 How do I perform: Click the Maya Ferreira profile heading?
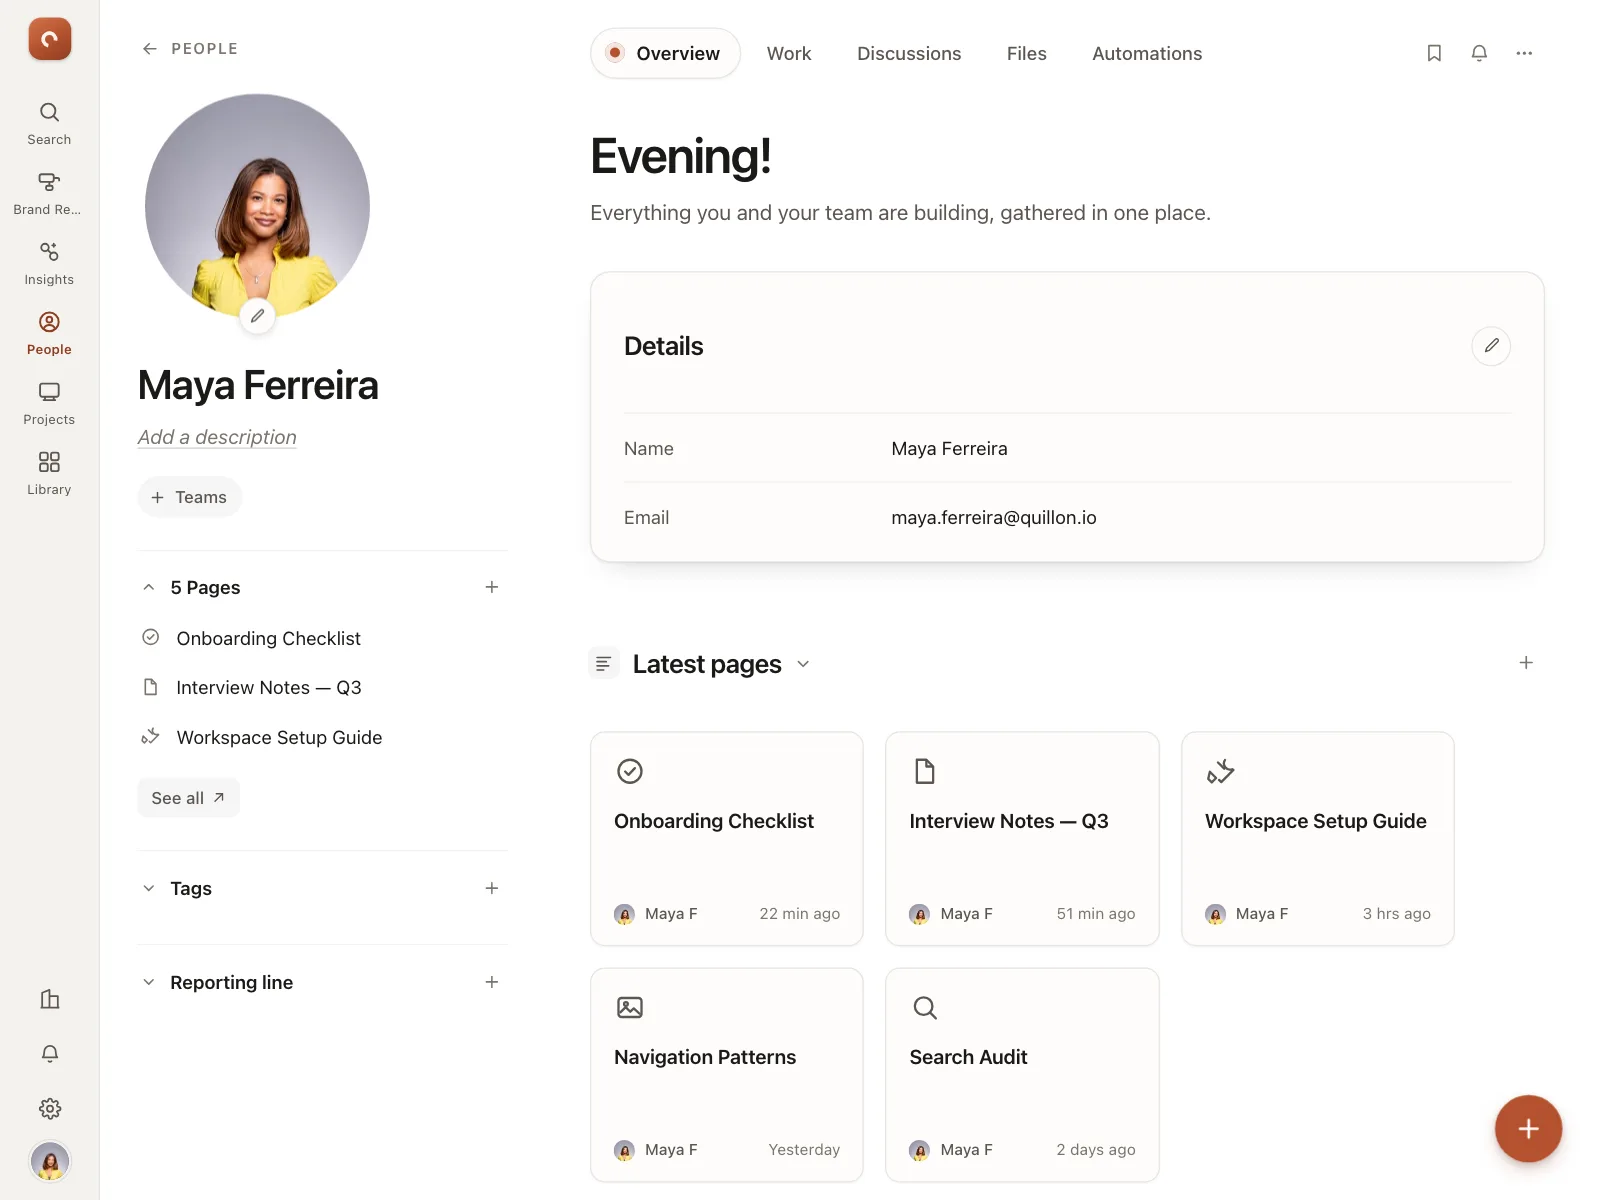pos(258,386)
